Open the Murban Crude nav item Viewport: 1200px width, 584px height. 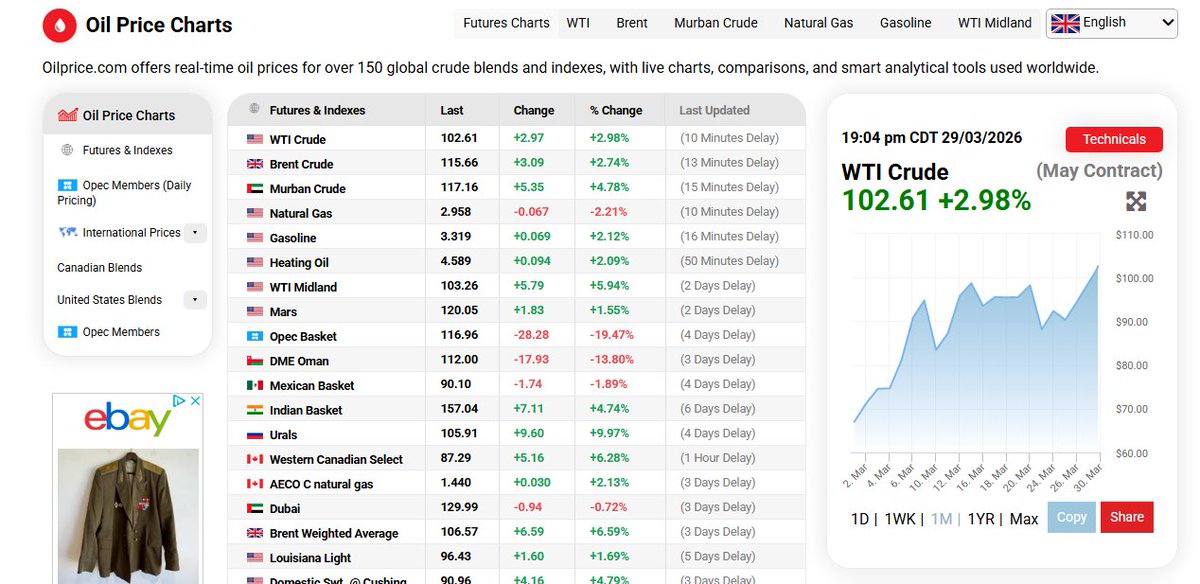[x=716, y=23]
